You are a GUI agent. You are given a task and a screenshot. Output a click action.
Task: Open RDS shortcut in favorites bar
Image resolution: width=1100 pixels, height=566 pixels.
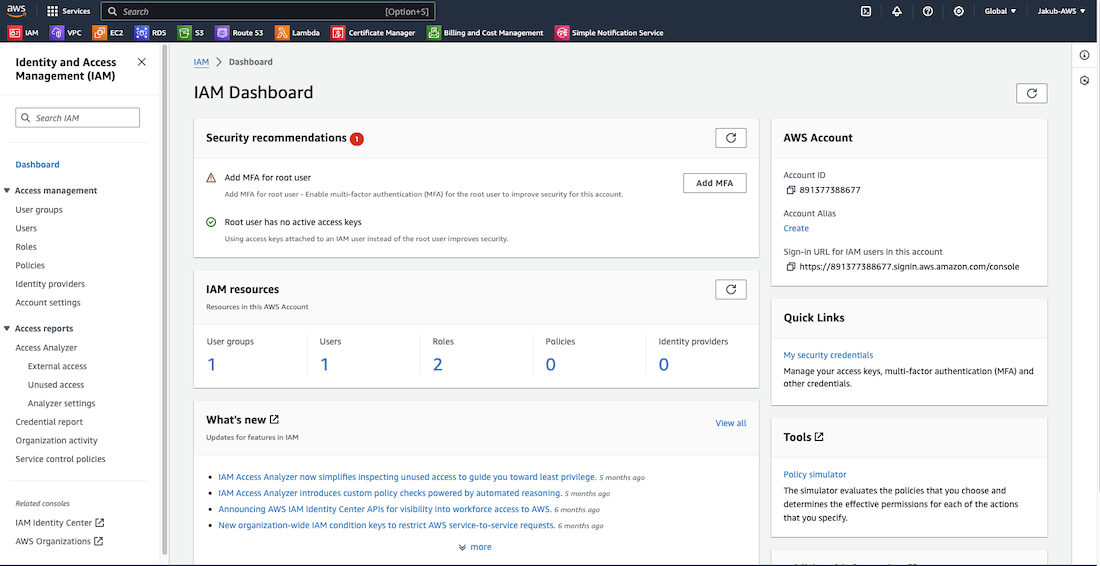(151, 33)
